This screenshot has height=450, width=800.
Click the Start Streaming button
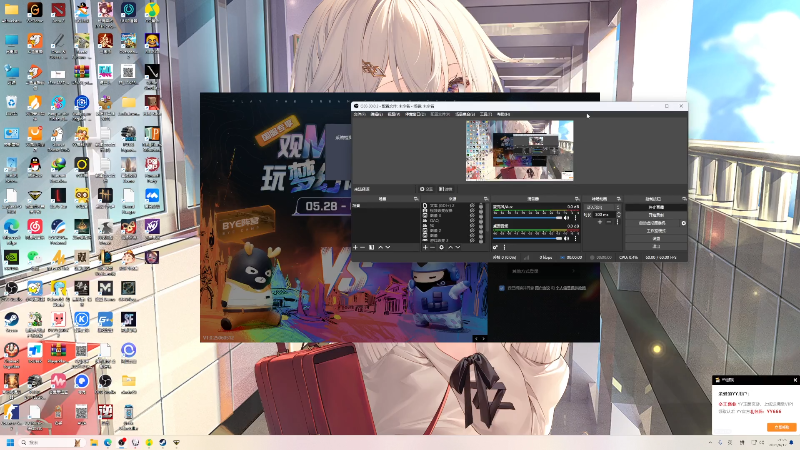pos(656,207)
